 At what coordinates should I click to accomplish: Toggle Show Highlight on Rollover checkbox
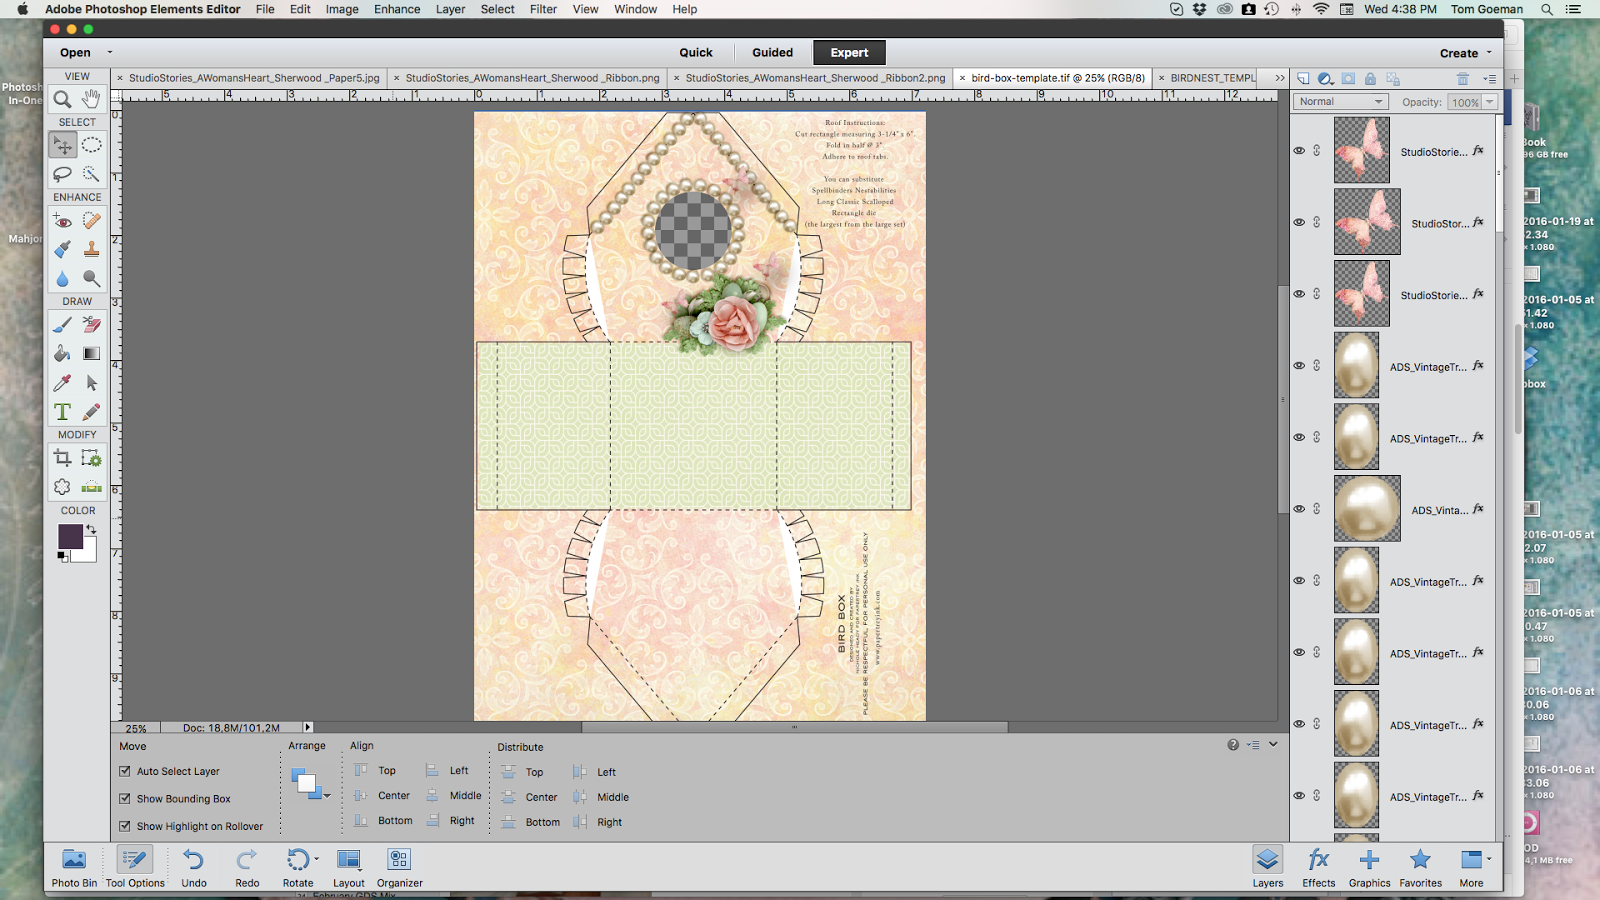125,826
